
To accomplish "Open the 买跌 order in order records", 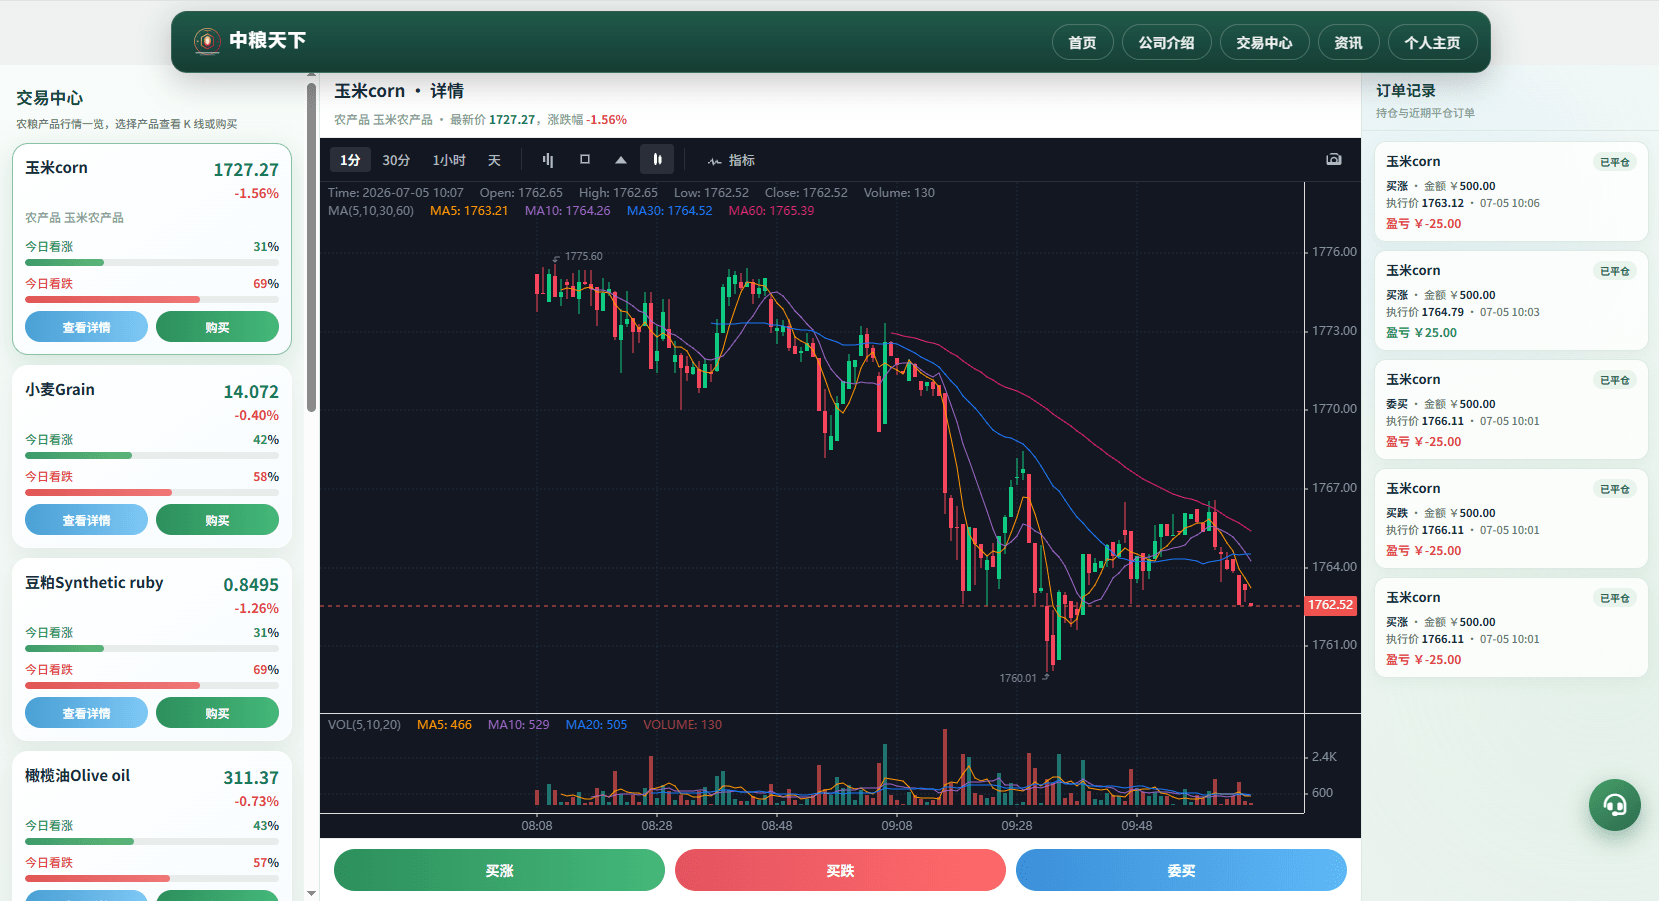I will [x=1511, y=518].
